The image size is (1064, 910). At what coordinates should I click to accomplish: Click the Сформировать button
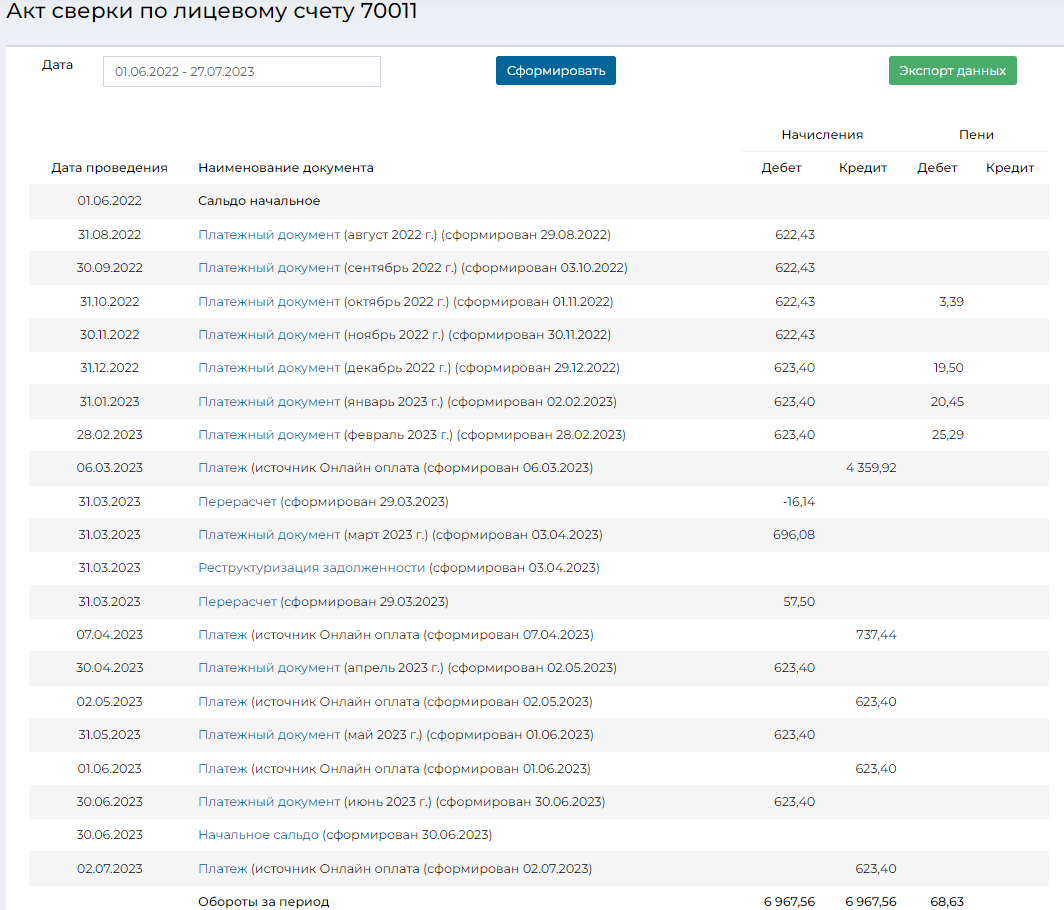(556, 71)
